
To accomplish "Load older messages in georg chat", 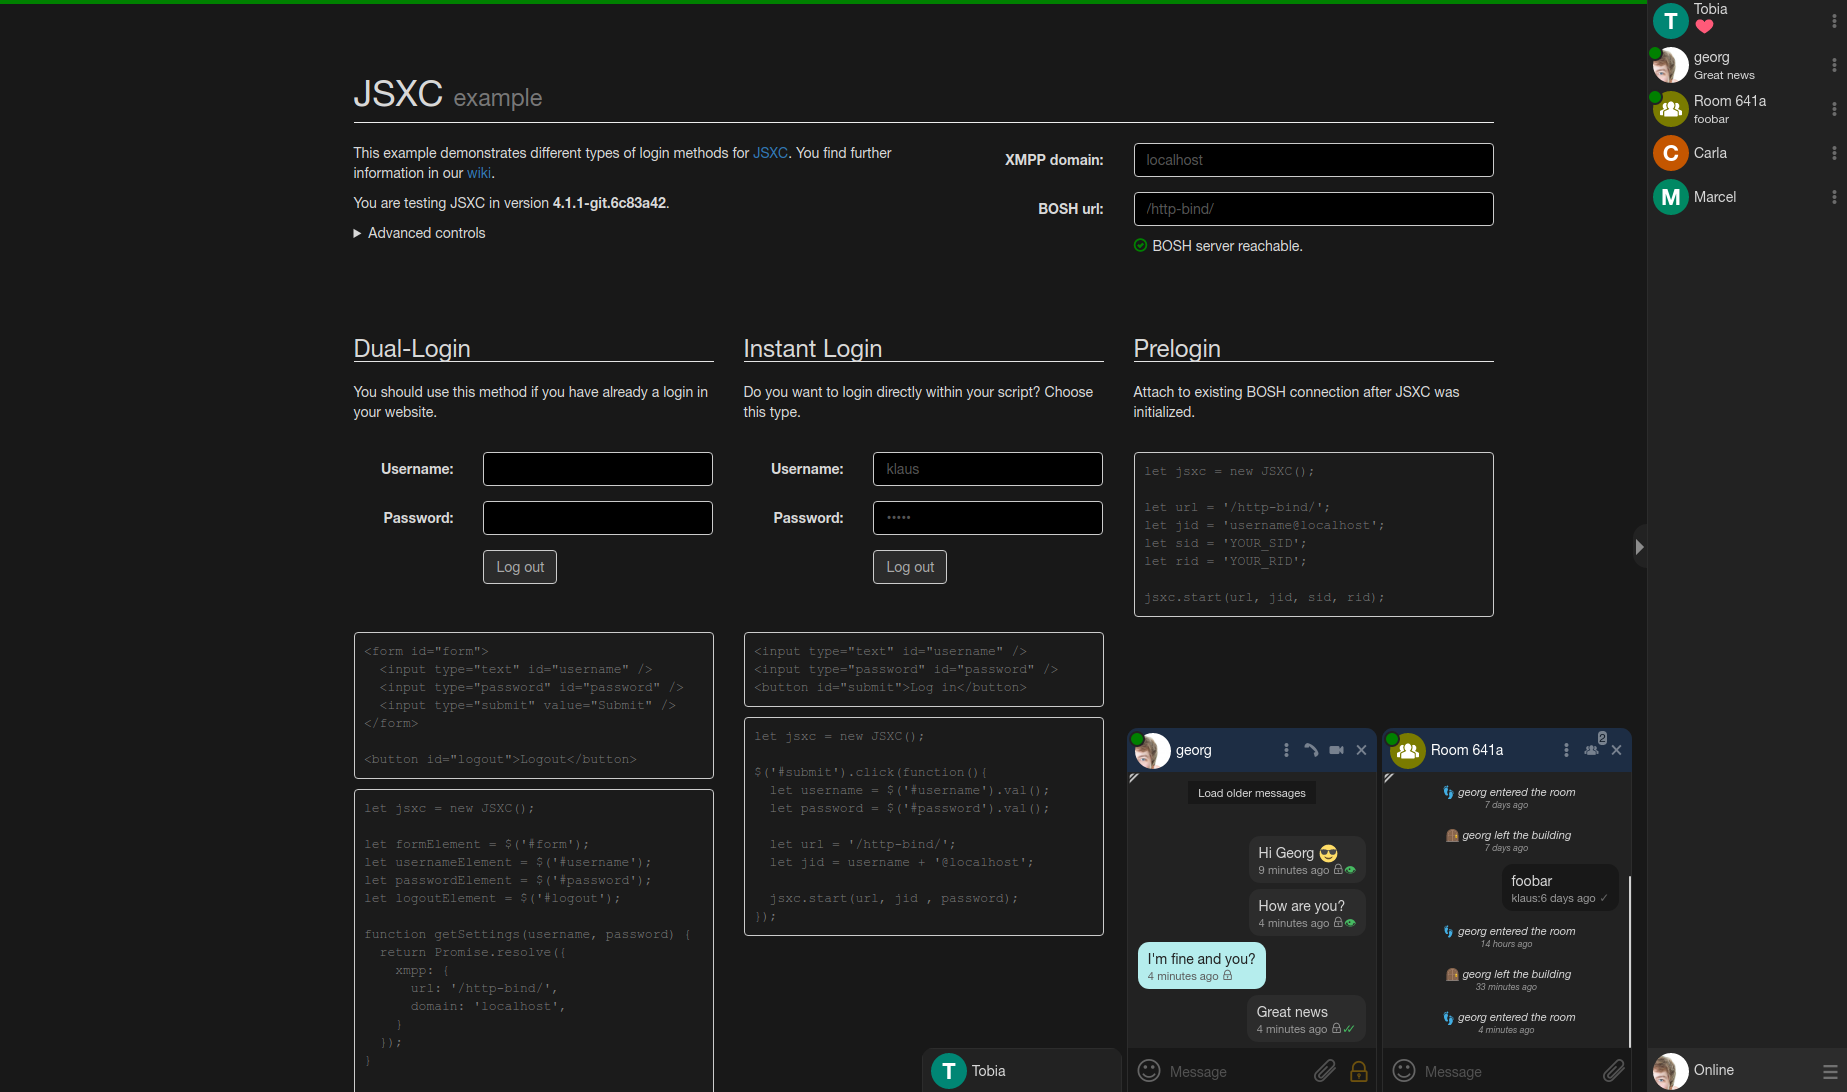I will [x=1252, y=793].
